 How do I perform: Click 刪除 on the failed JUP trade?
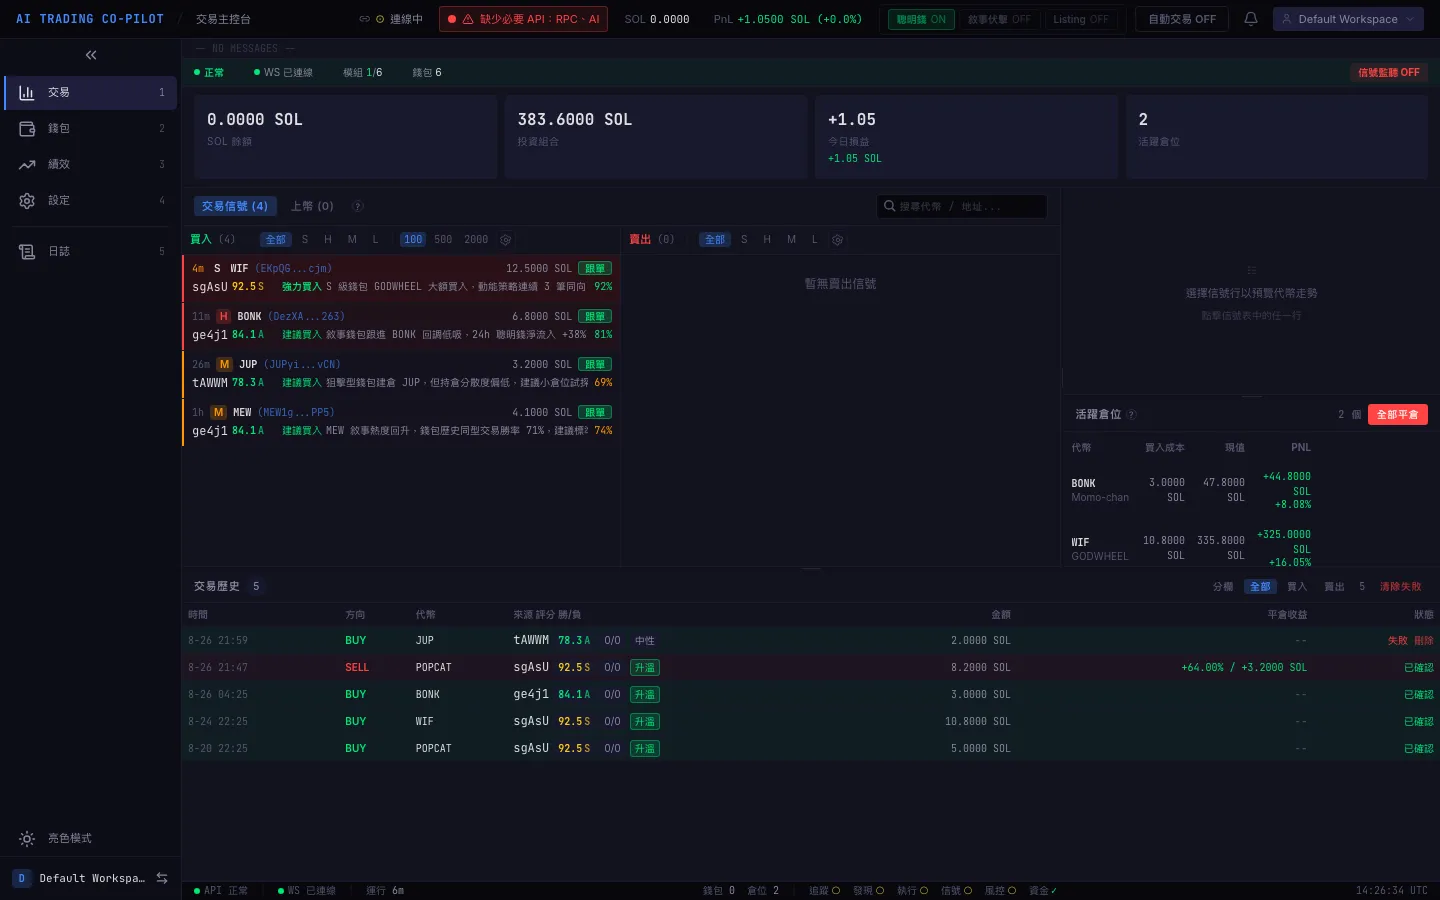point(1424,640)
